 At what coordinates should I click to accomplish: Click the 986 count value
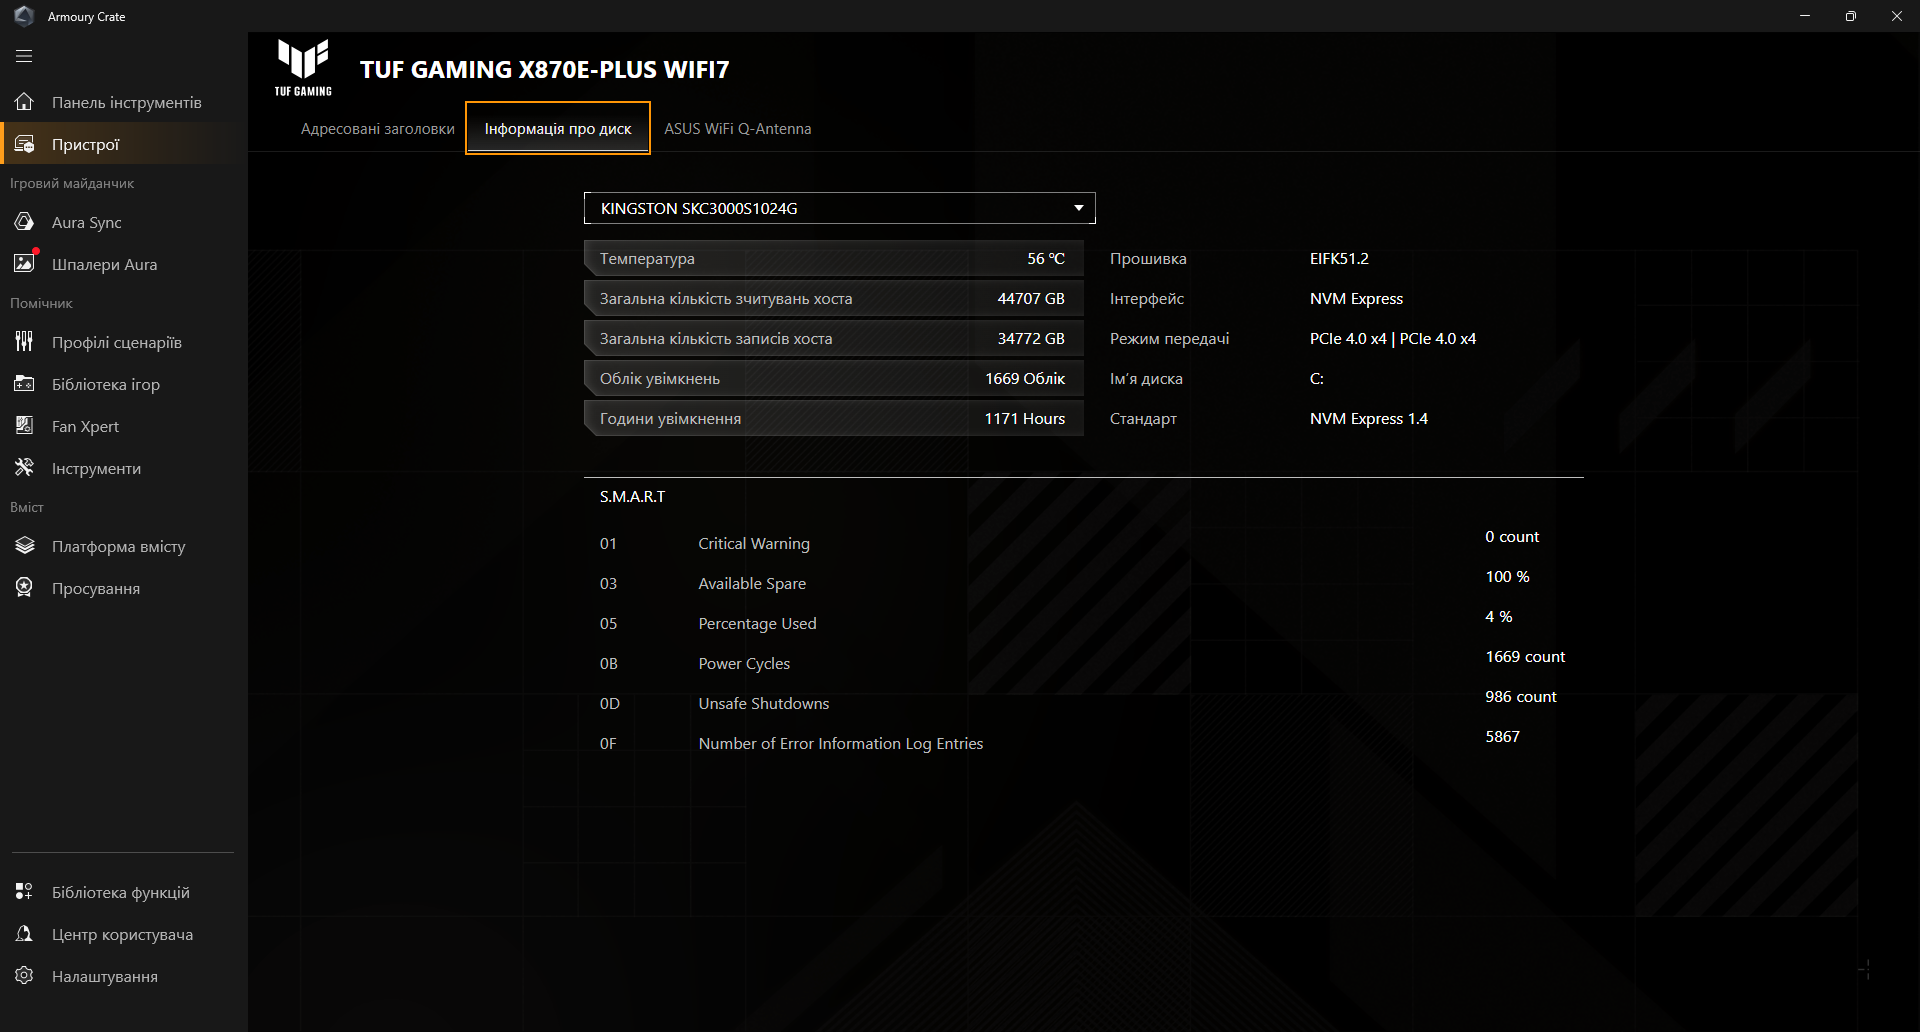(1521, 696)
